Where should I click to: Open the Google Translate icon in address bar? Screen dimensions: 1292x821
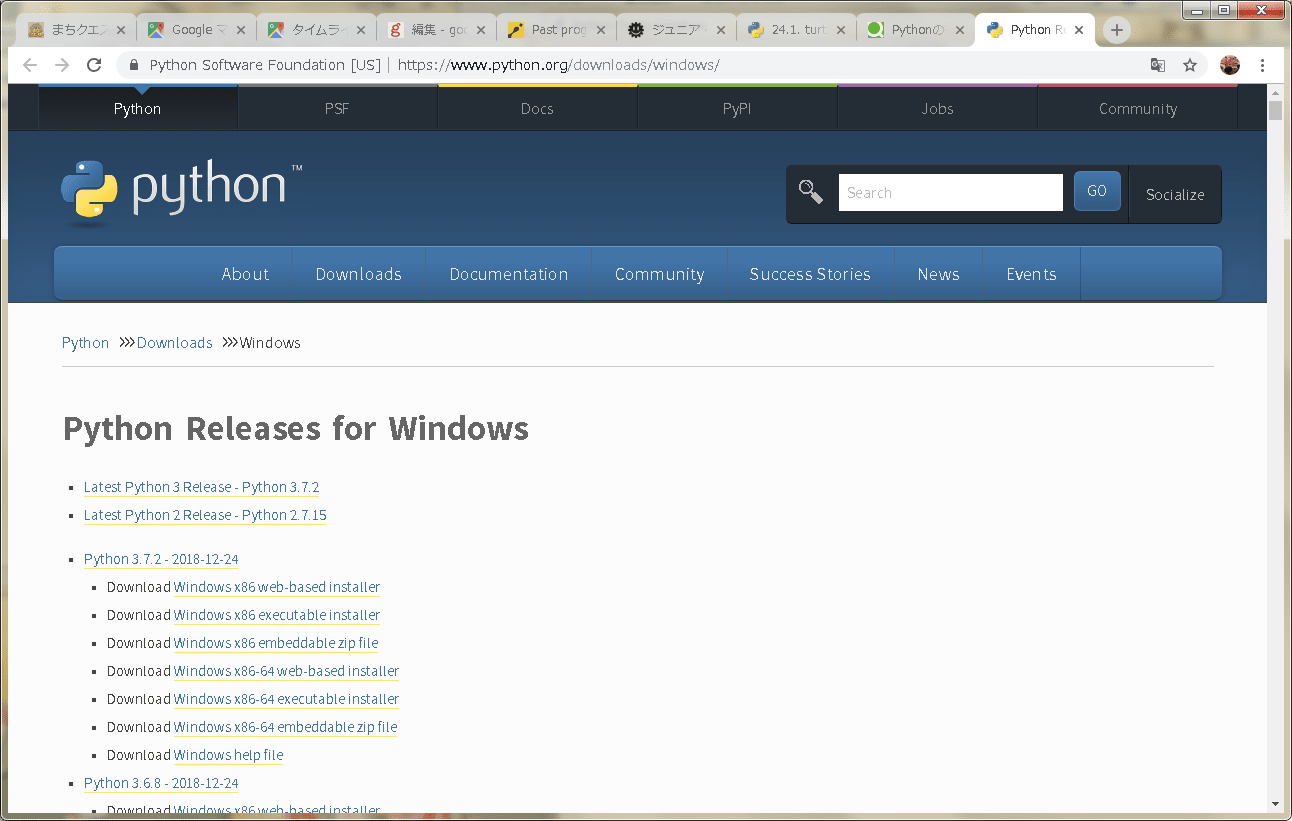pos(1158,65)
